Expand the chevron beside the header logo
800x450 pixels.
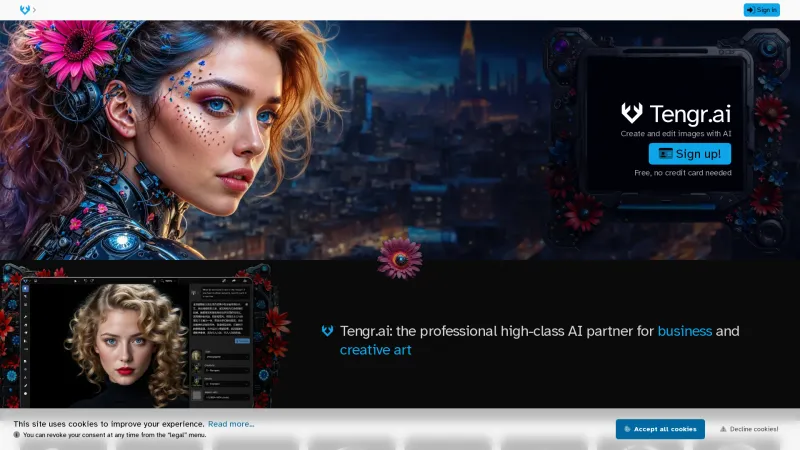[34, 10]
